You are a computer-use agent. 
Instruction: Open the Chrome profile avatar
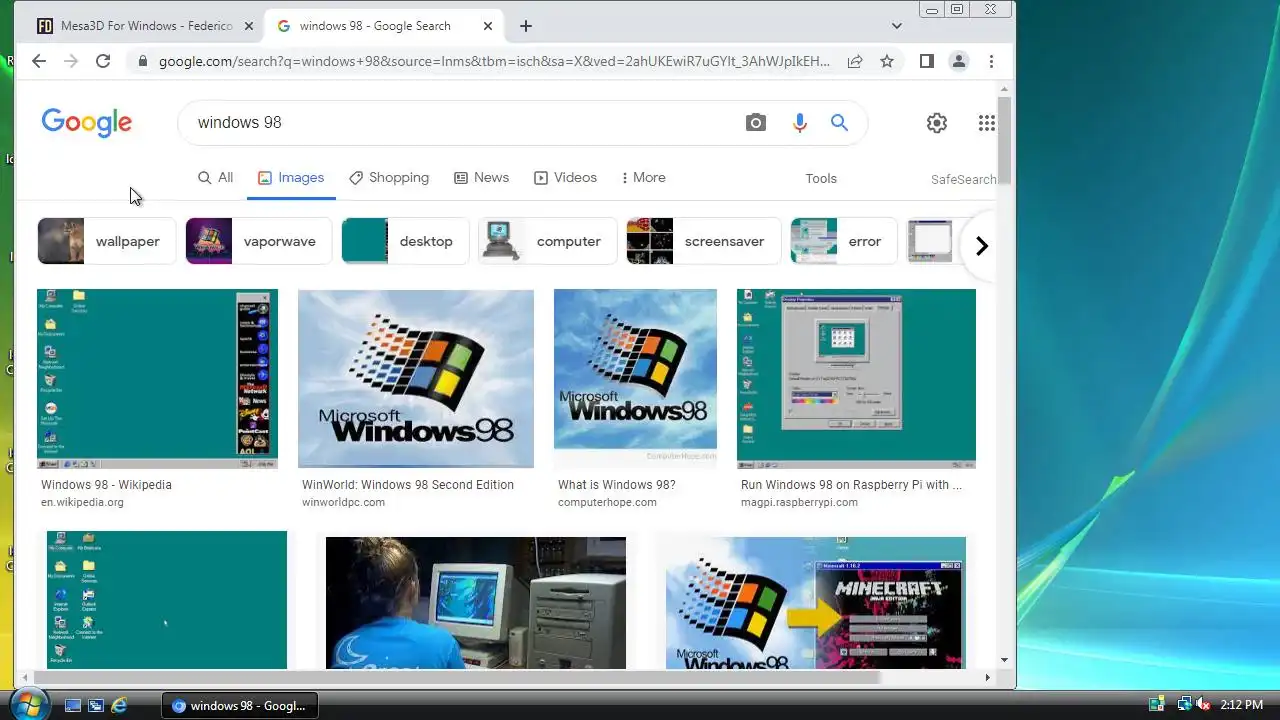pos(959,61)
